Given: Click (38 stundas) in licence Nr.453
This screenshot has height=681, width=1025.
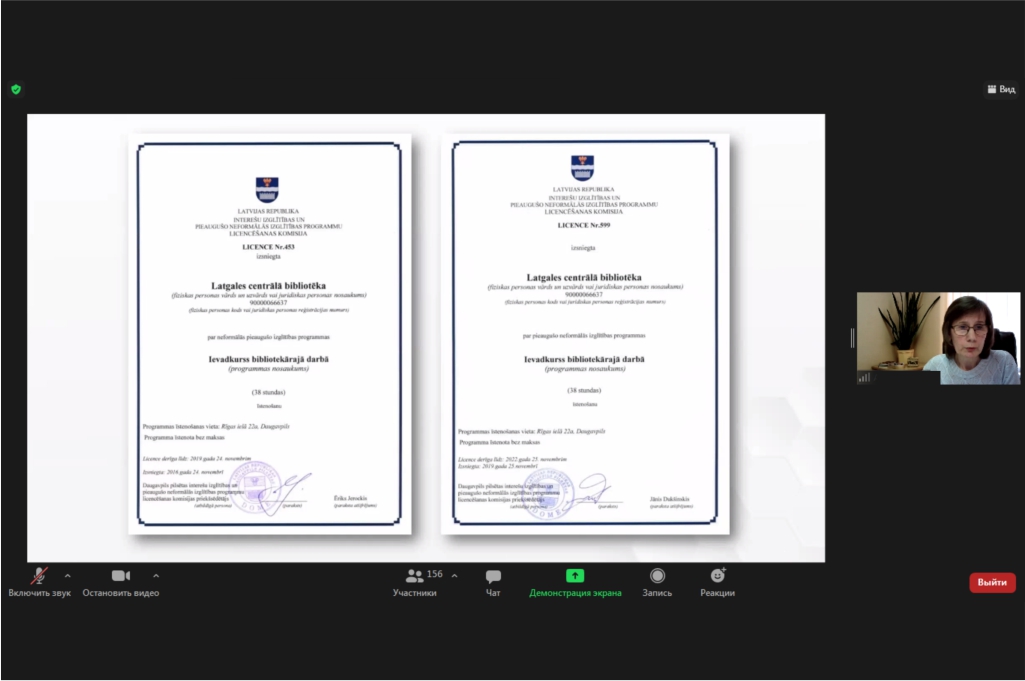Looking at the screenshot, I should tap(269, 392).
